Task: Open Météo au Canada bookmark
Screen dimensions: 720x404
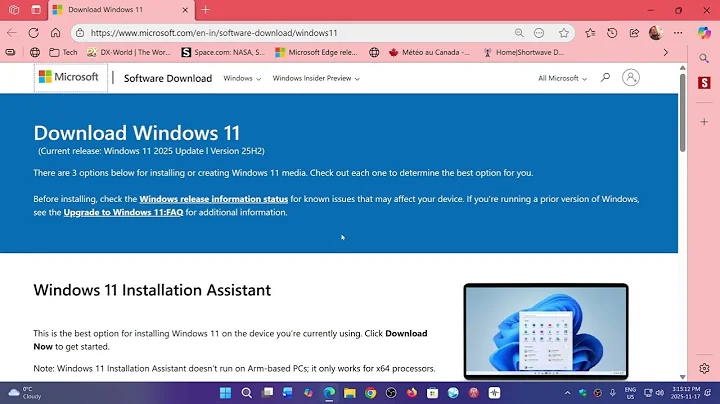Action: coord(429,52)
